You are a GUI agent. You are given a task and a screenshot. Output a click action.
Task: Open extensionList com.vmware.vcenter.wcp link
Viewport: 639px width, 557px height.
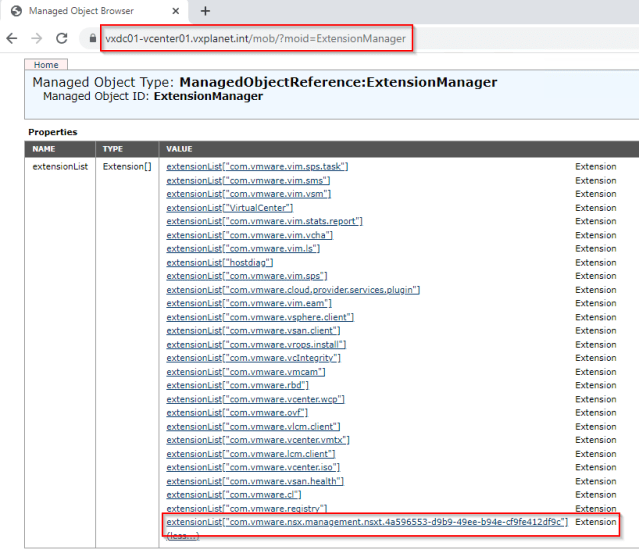point(256,399)
